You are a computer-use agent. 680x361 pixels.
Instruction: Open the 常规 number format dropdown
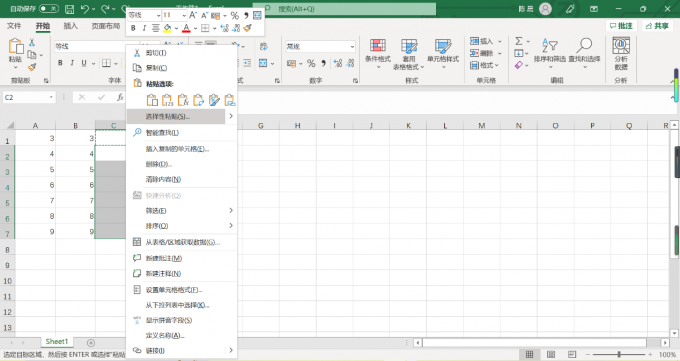(x=352, y=46)
